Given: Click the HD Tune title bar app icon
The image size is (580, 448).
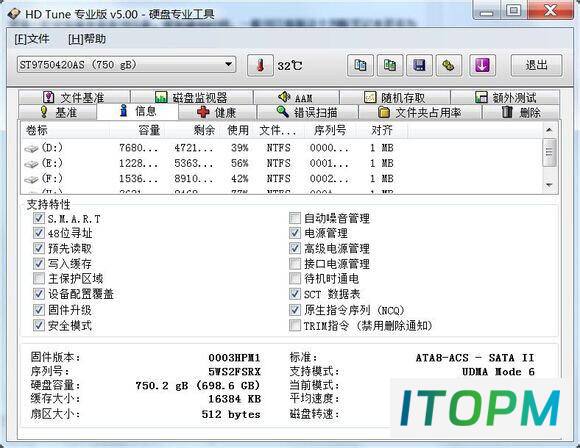Looking at the screenshot, I should point(14,14).
